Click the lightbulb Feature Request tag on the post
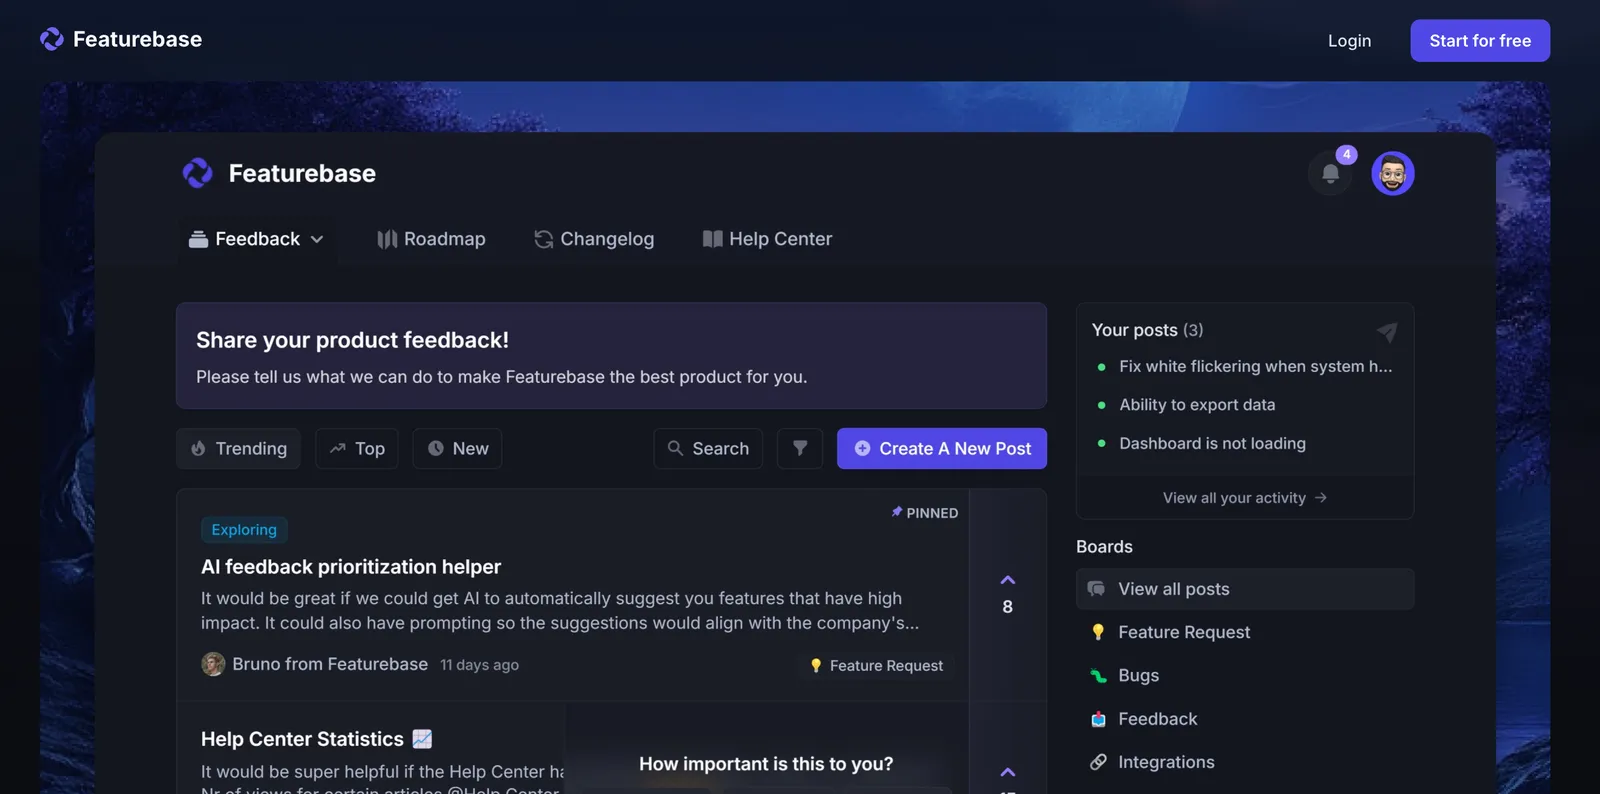The image size is (1600, 794). click(877, 666)
